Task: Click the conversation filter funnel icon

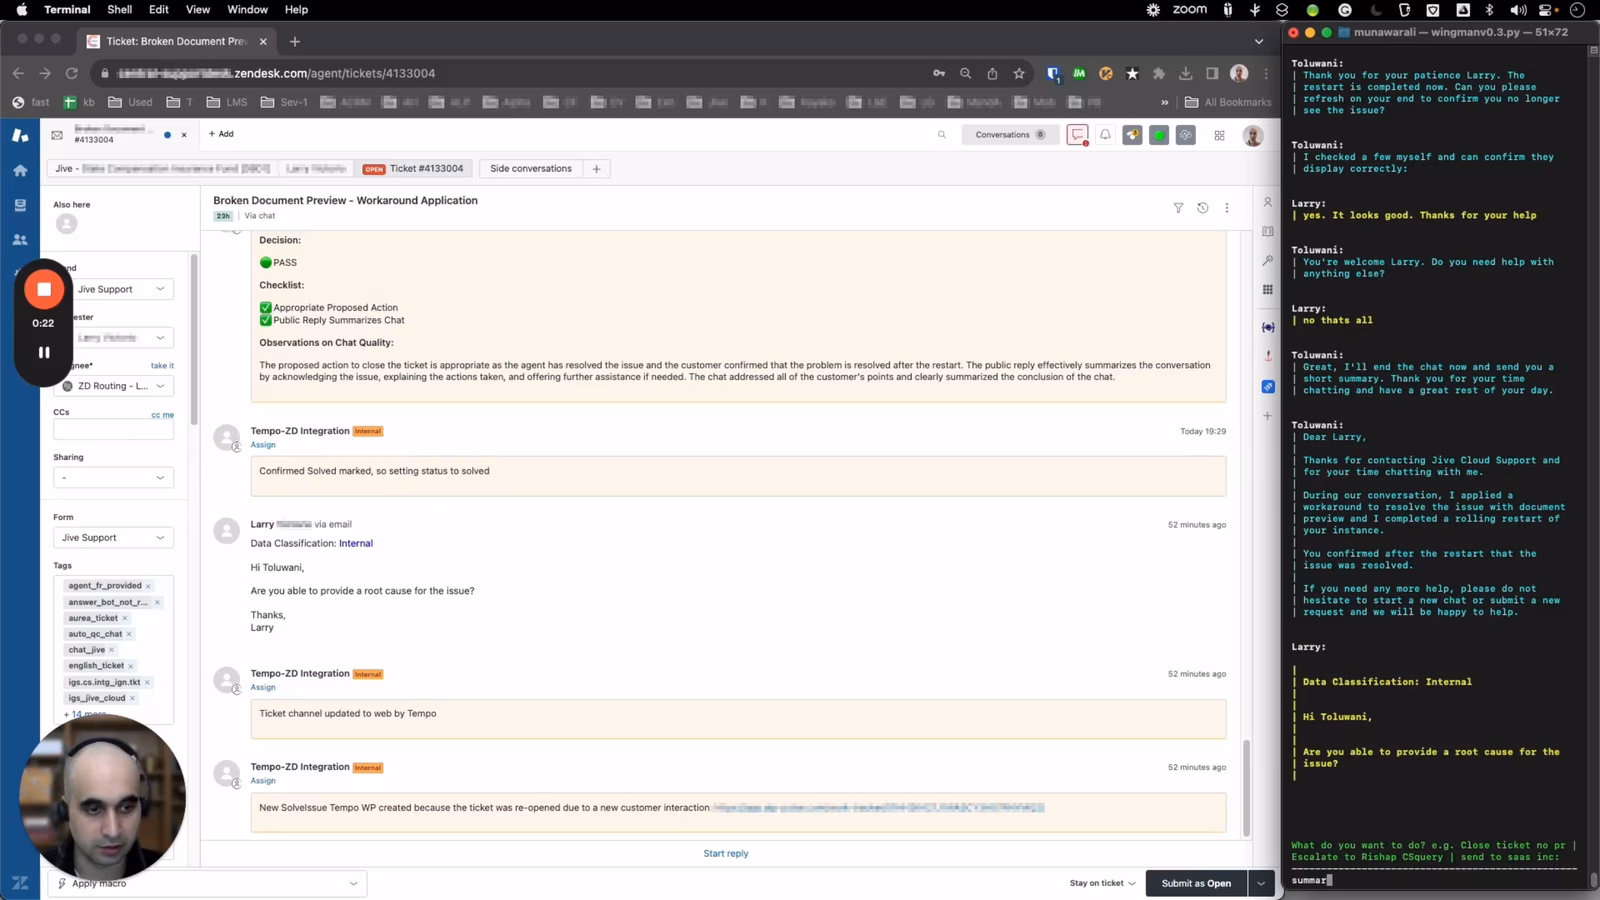Action: [x=1178, y=208]
